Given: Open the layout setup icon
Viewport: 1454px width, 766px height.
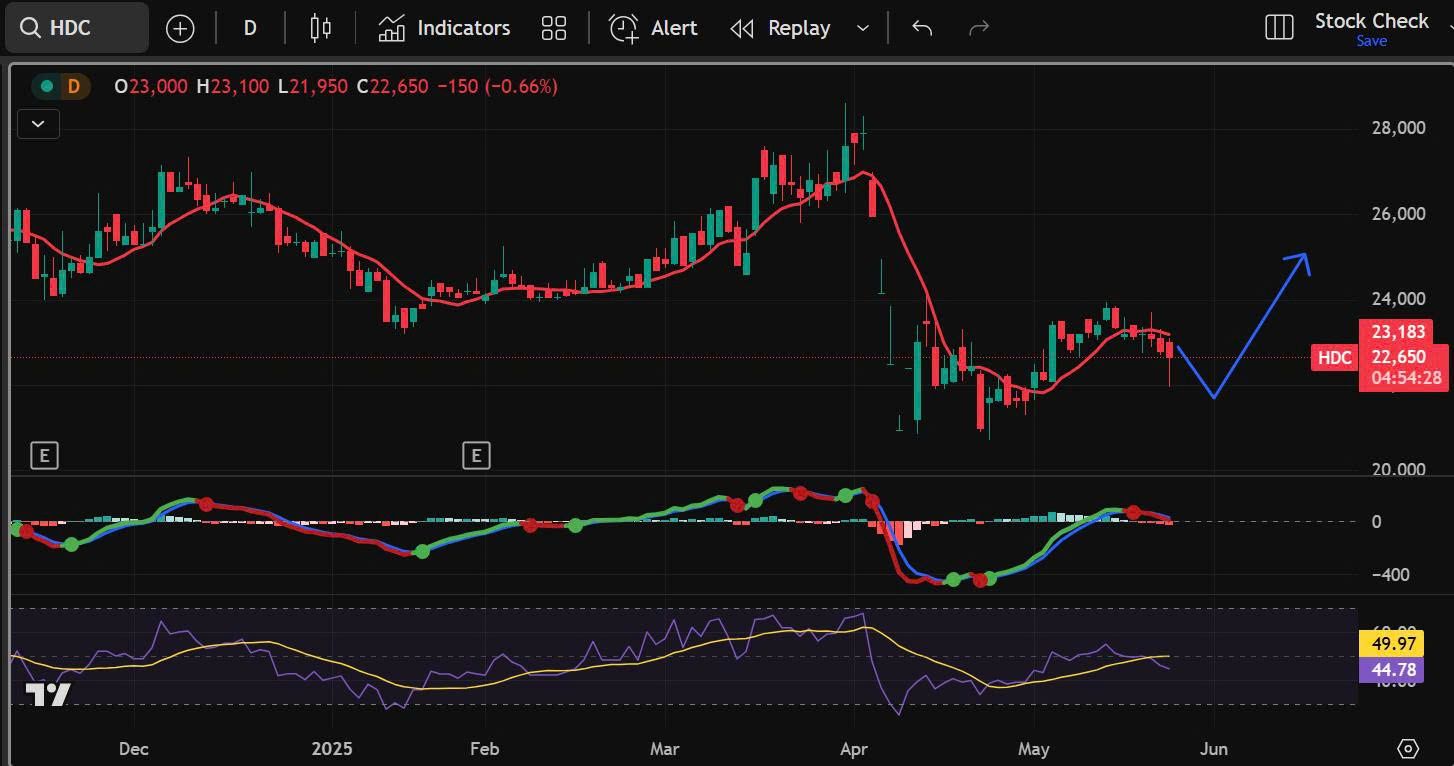Looking at the screenshot, I should (x=1279, y=28).
